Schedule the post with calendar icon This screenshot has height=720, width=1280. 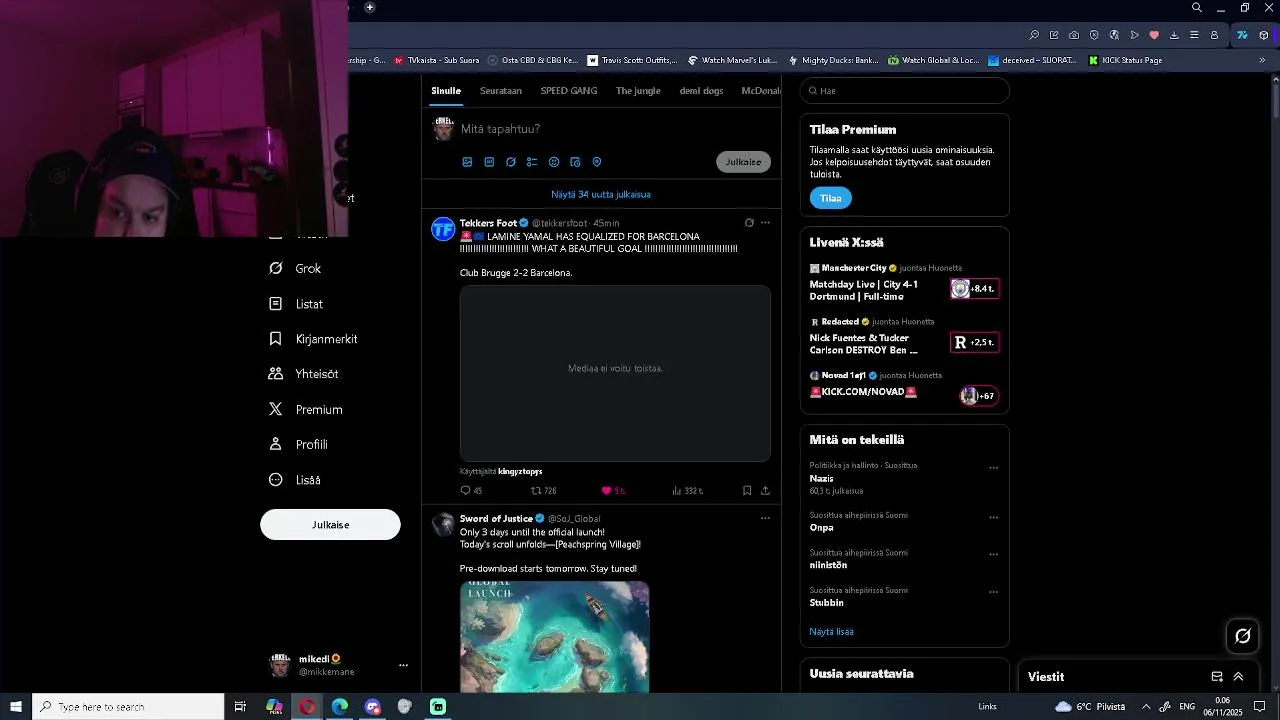point(575,162)
